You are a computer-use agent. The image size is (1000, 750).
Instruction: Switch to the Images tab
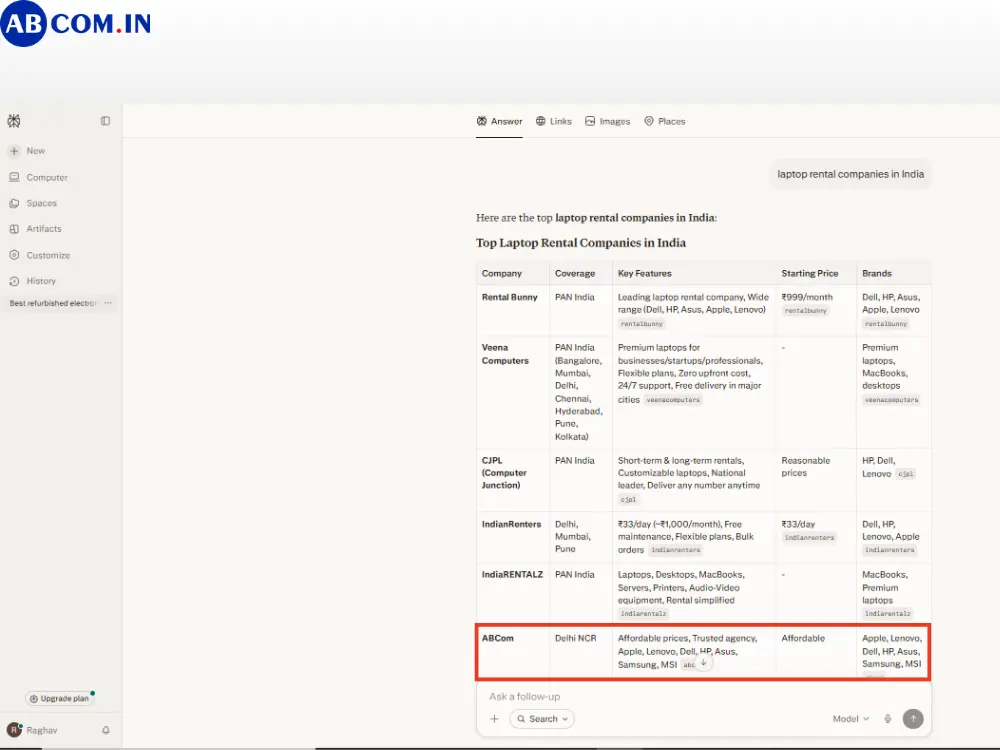[608, 121]
